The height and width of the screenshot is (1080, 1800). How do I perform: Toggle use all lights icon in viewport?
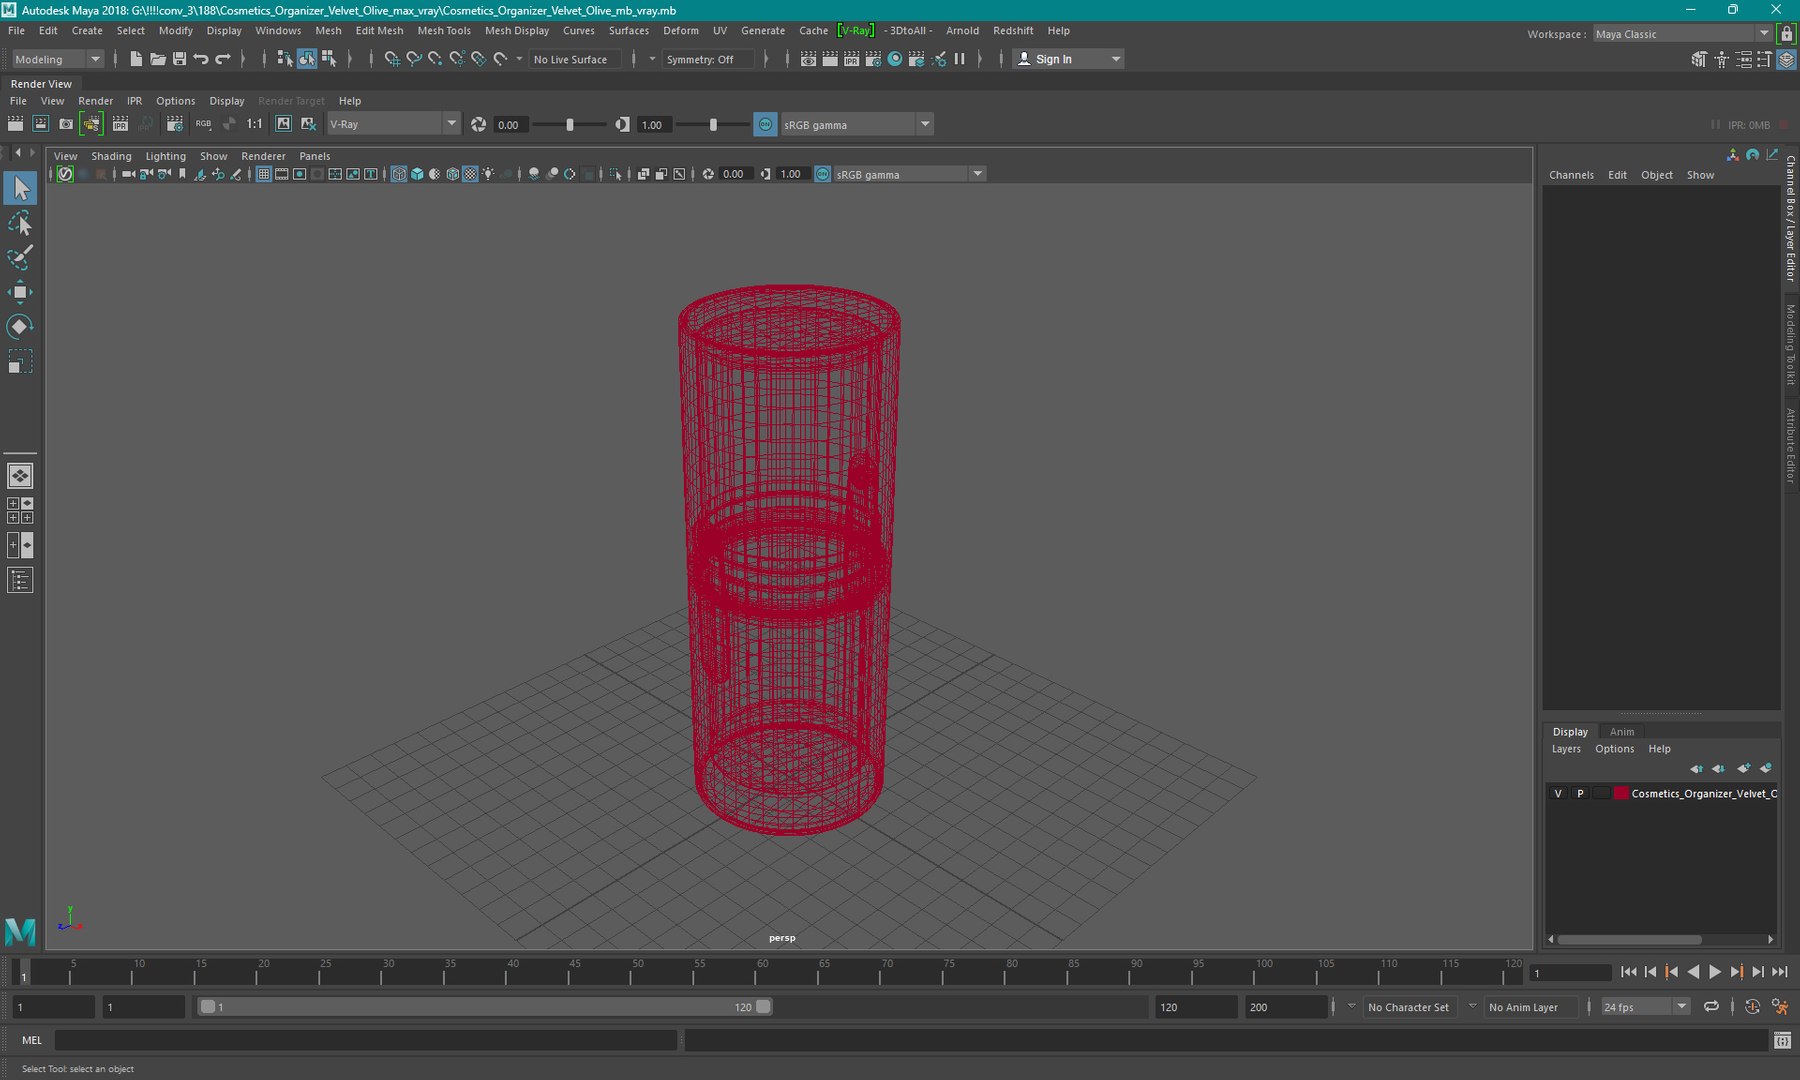(x=488, y=174)
